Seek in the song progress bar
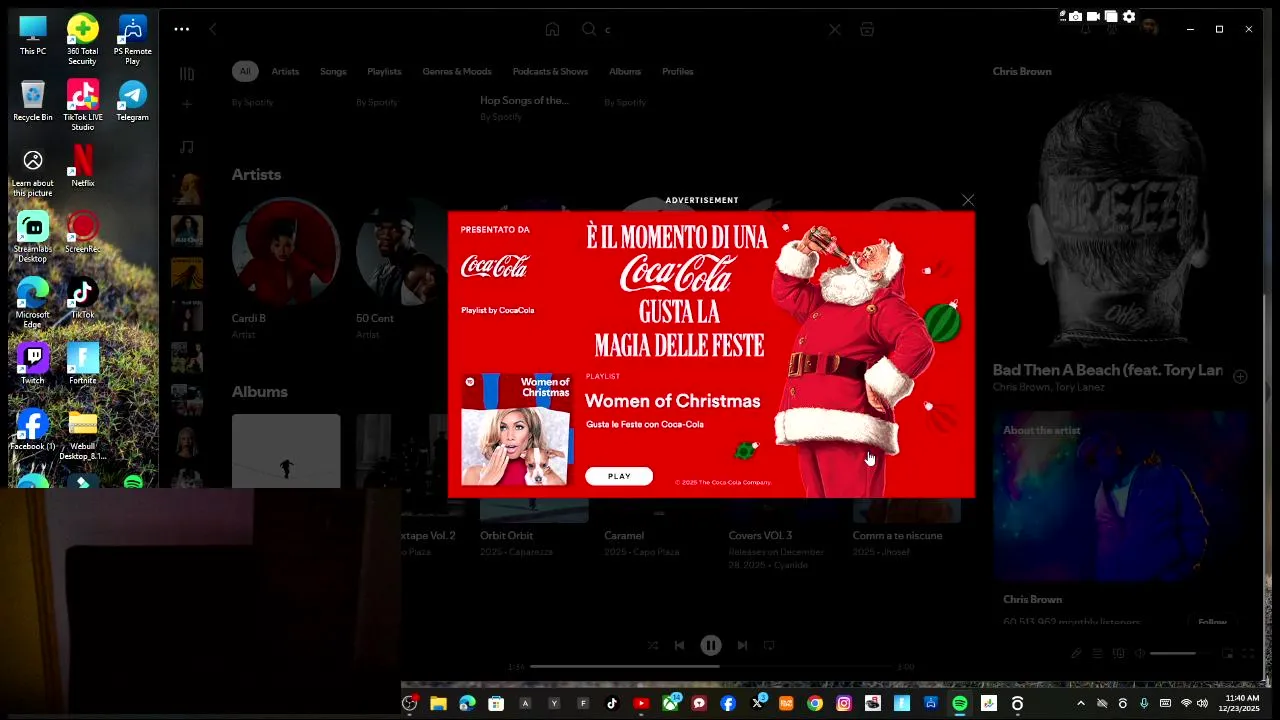The height and width of the screenshot is (720, 1280). (x=711, y=666)
